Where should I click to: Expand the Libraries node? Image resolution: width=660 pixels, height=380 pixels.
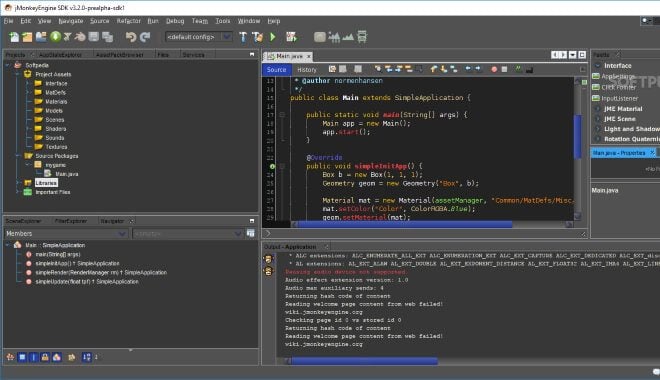coord(17,183)
